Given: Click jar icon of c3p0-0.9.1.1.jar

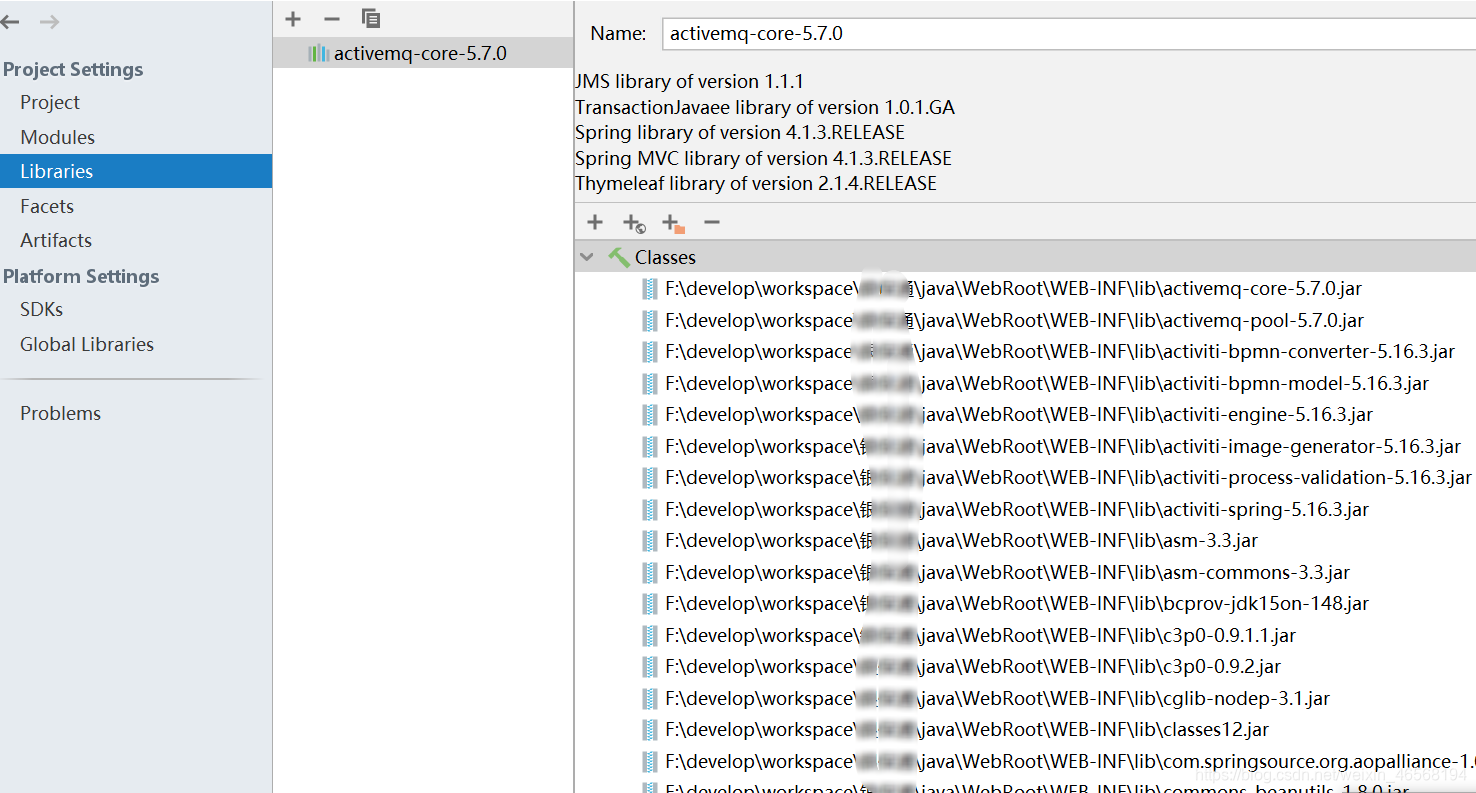Looking at the screenshot, I should click(x=651, y=636).
